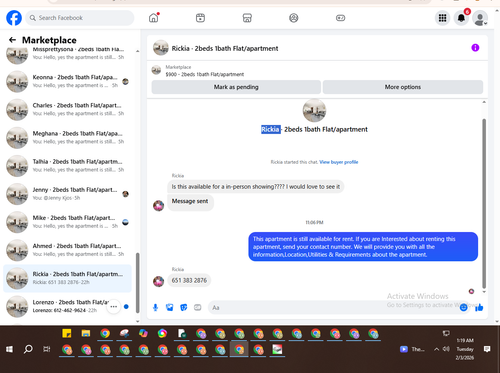Viewport: 500px width, 373px height.
Task: Click the back arrow beside Marketplace
Action: click(x=12, y=40)
